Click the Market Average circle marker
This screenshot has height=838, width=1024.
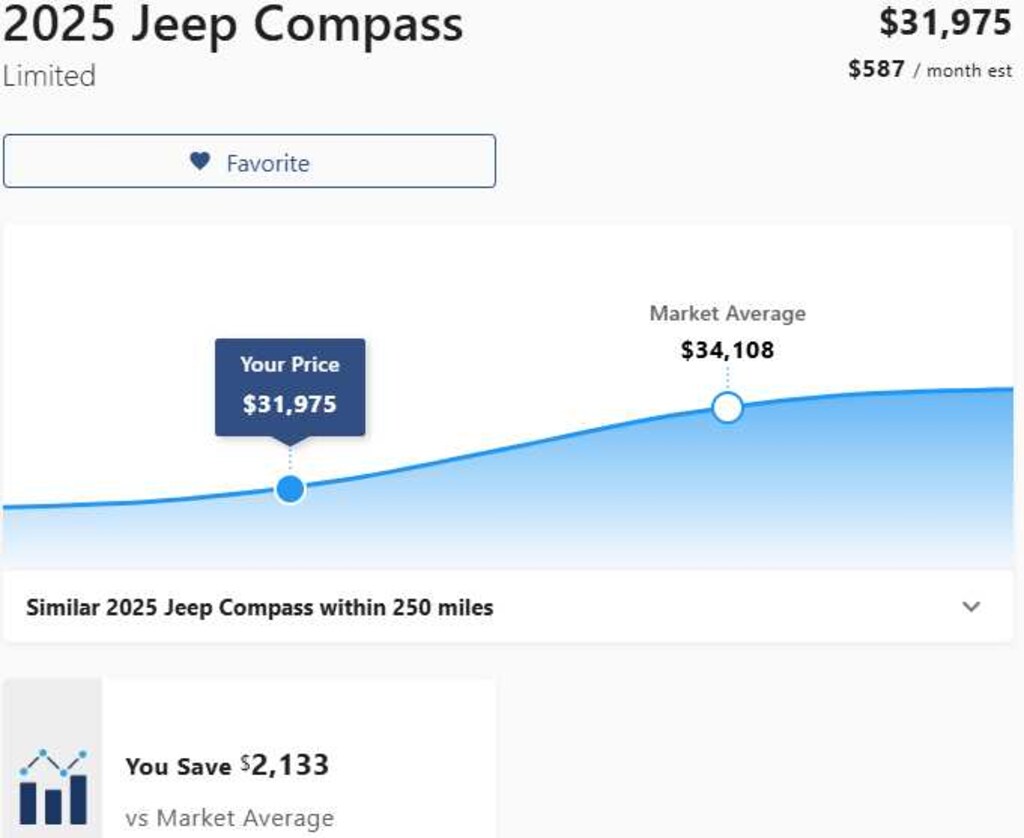tap(727, 407)
